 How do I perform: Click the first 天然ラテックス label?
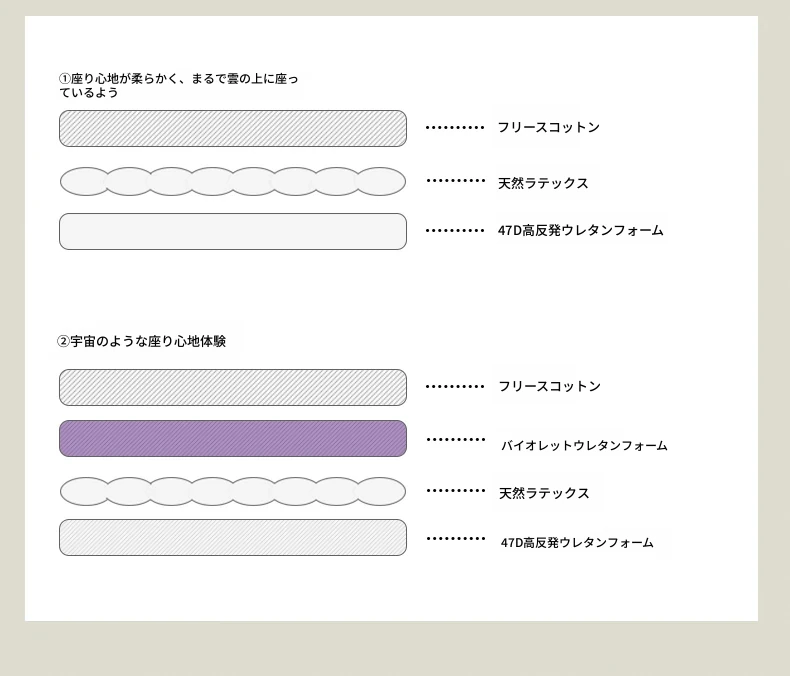pos(543,183)
